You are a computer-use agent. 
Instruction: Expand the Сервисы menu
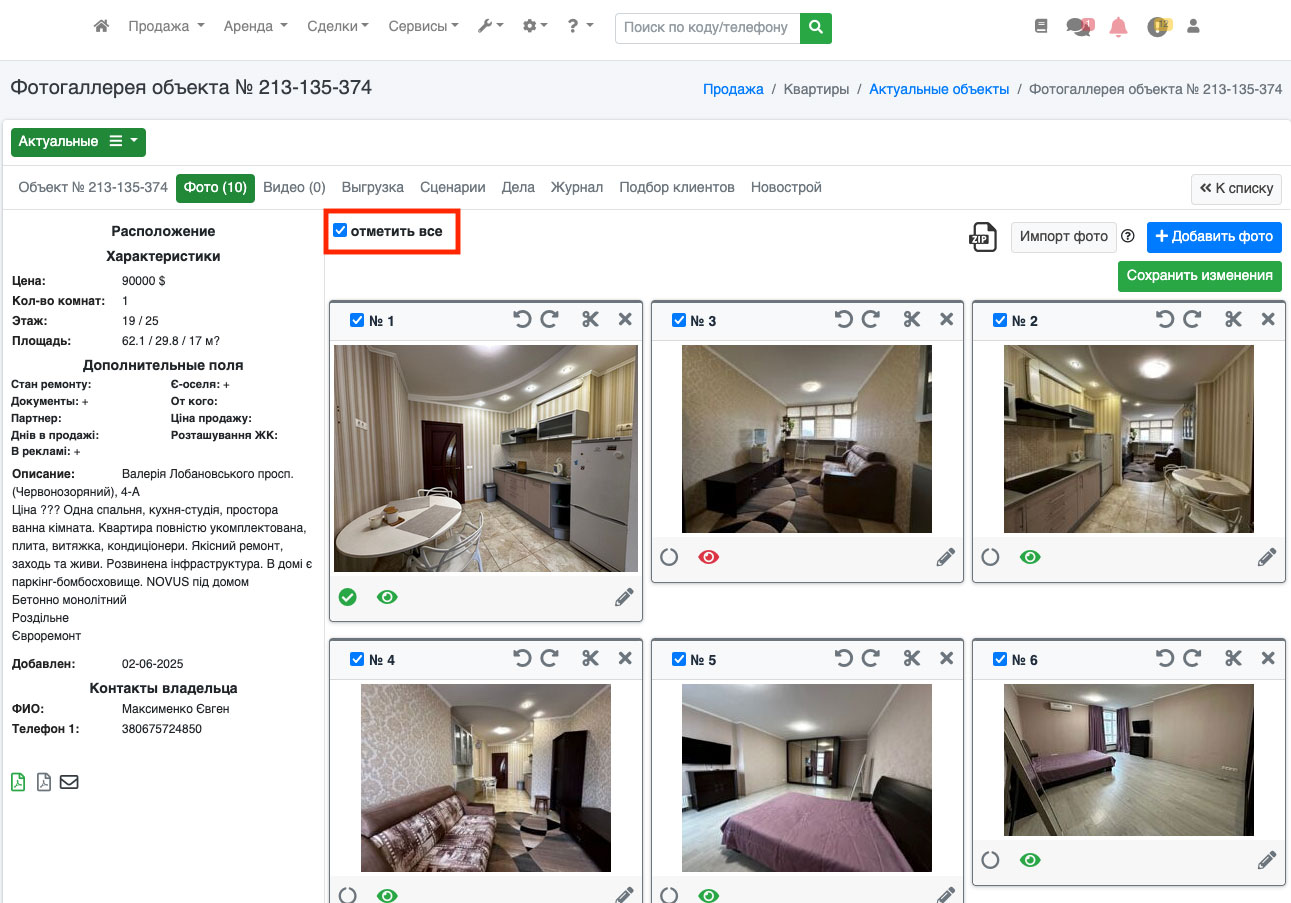click(423, 27)
